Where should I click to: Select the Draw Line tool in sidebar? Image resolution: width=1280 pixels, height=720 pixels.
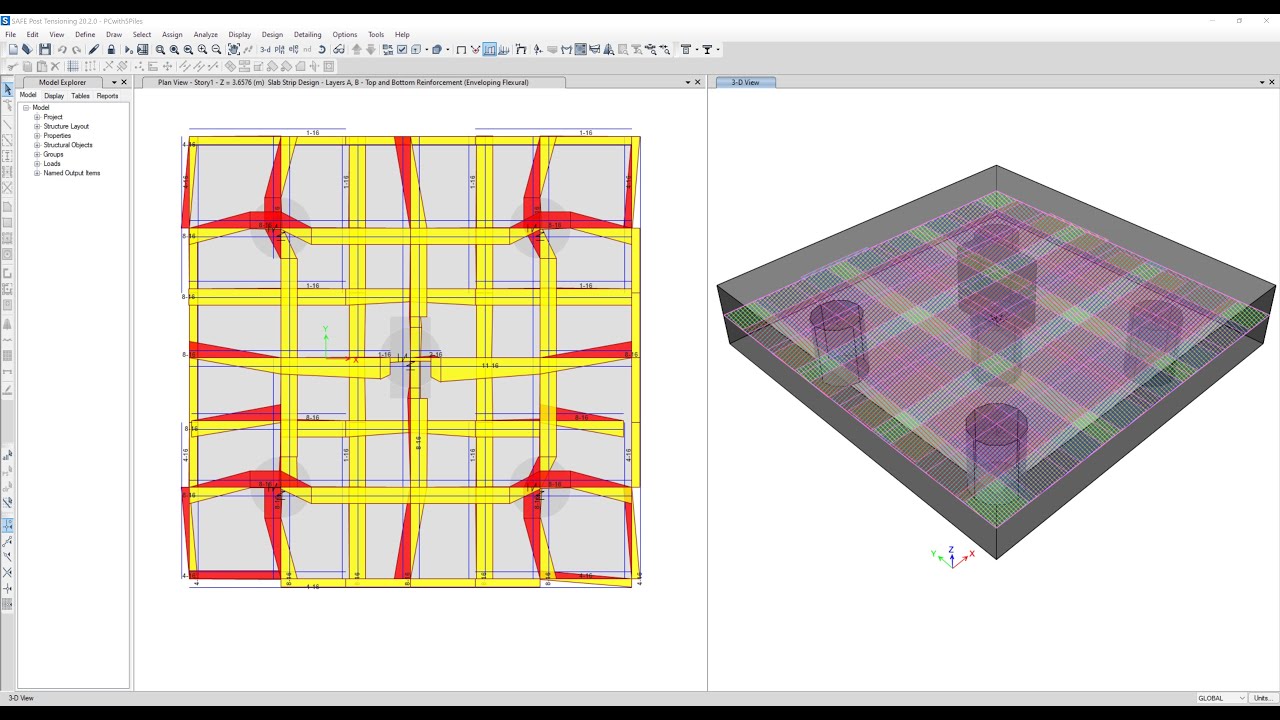(x=7, y=124)
